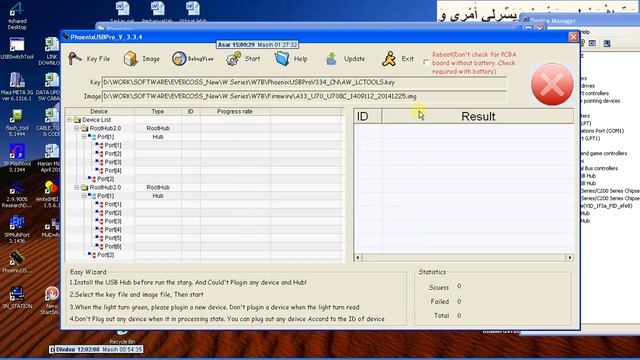Select 2.9.9005 ResearchD desktop icon
The width and height of the screenshot is (640, 360).
pos(17,194)
